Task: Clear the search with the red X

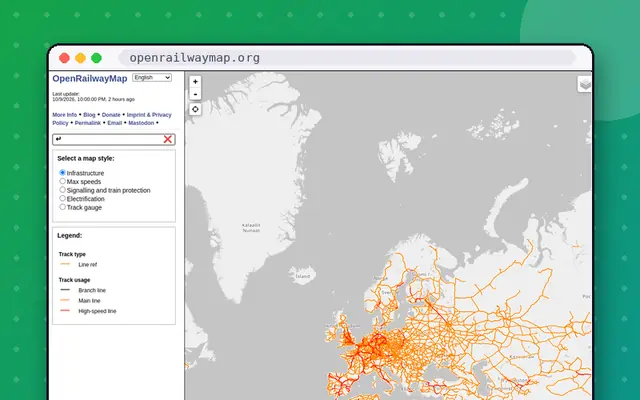Action: click(x=167, y=139)
